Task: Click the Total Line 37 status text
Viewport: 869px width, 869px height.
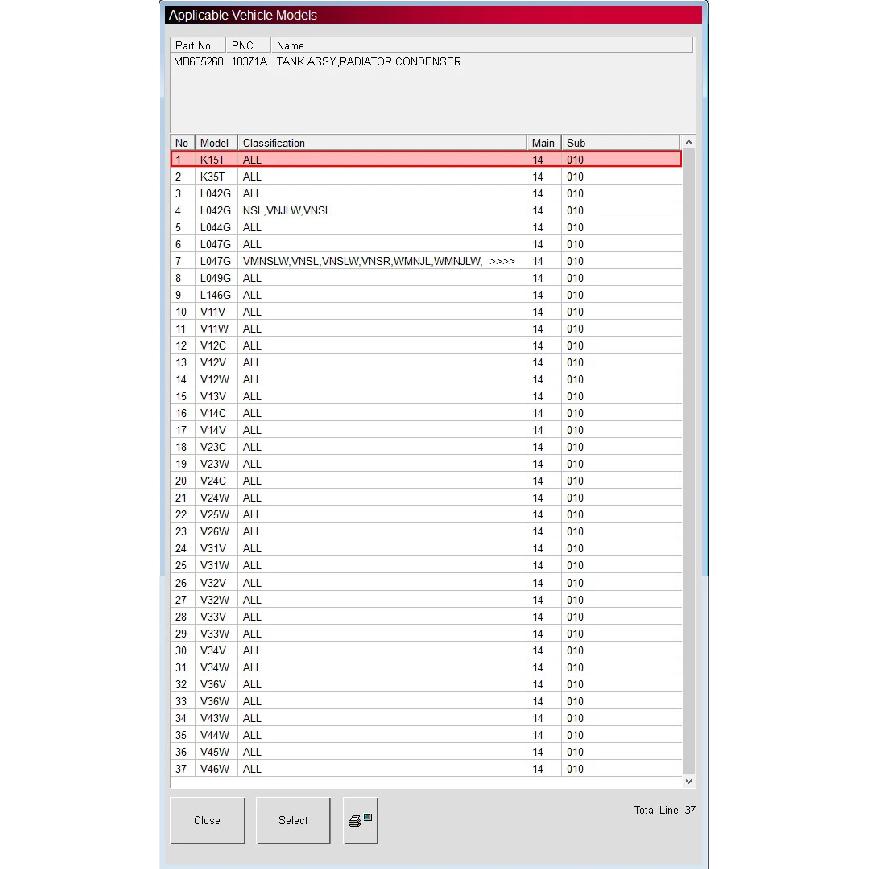Action: point(664,810)
